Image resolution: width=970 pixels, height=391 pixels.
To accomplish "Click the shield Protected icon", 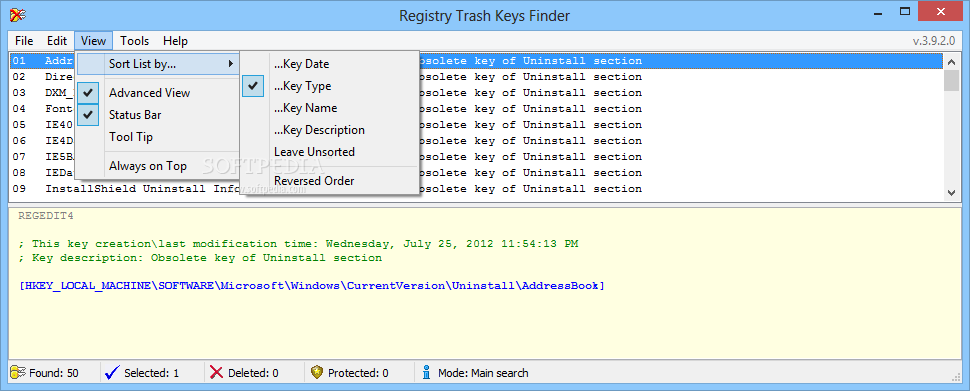I will (x=317, y=372).
